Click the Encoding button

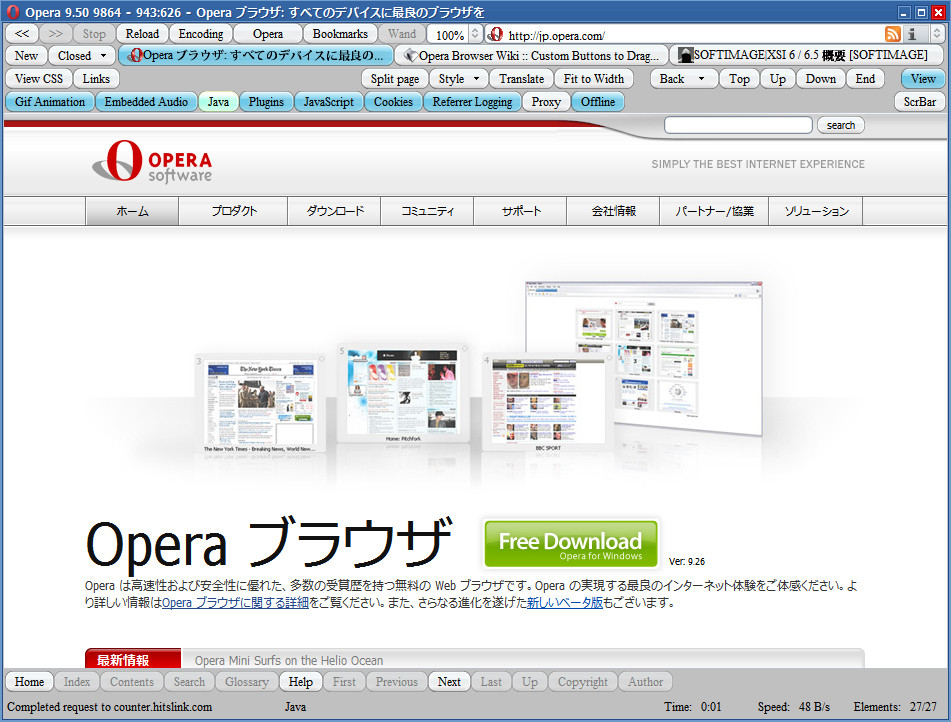201,34
